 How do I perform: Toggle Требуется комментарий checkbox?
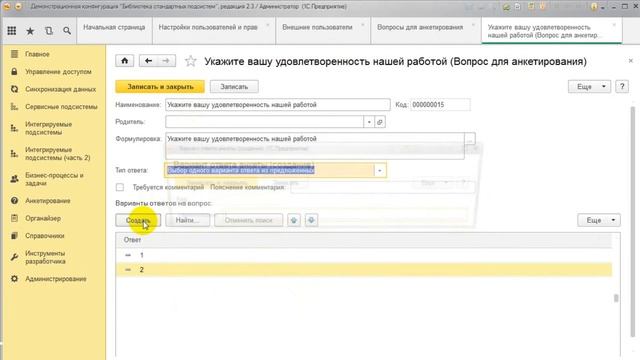click(120, 187)
